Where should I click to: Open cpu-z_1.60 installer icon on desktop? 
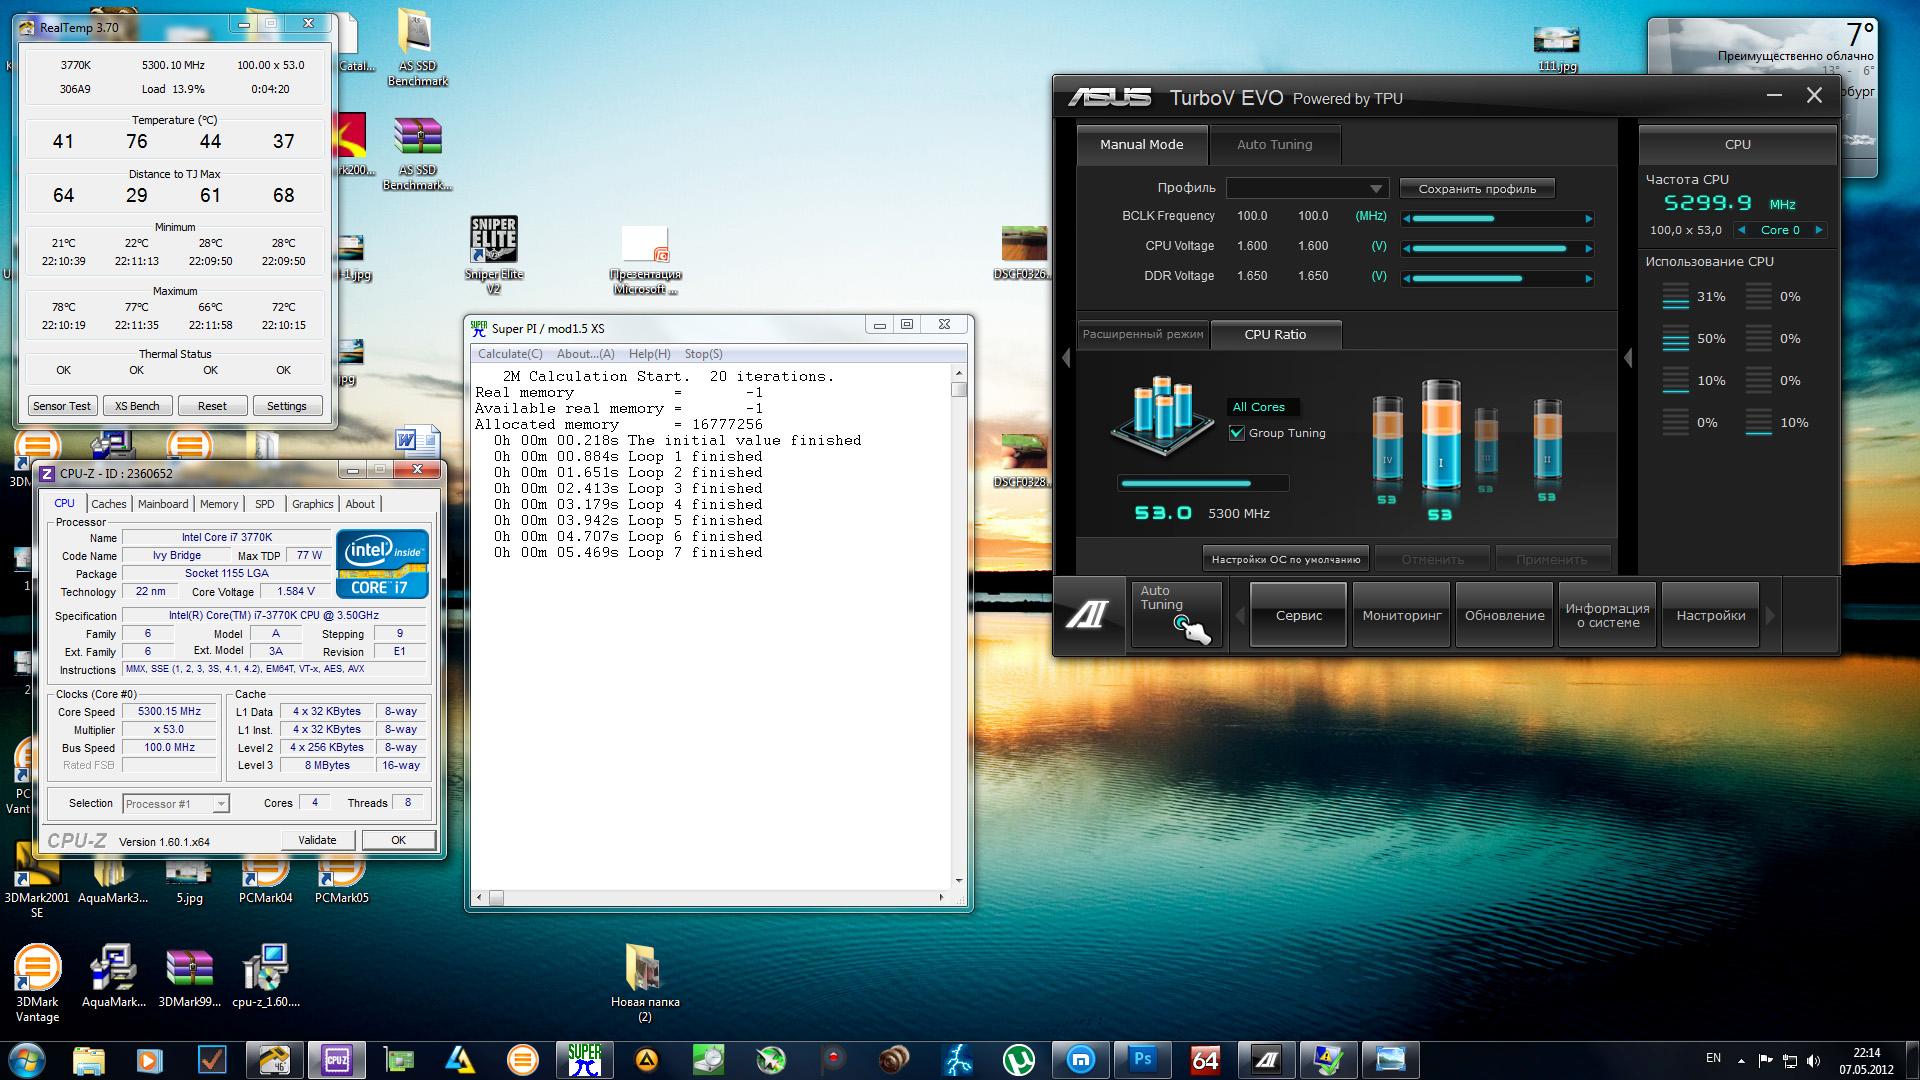265,975
